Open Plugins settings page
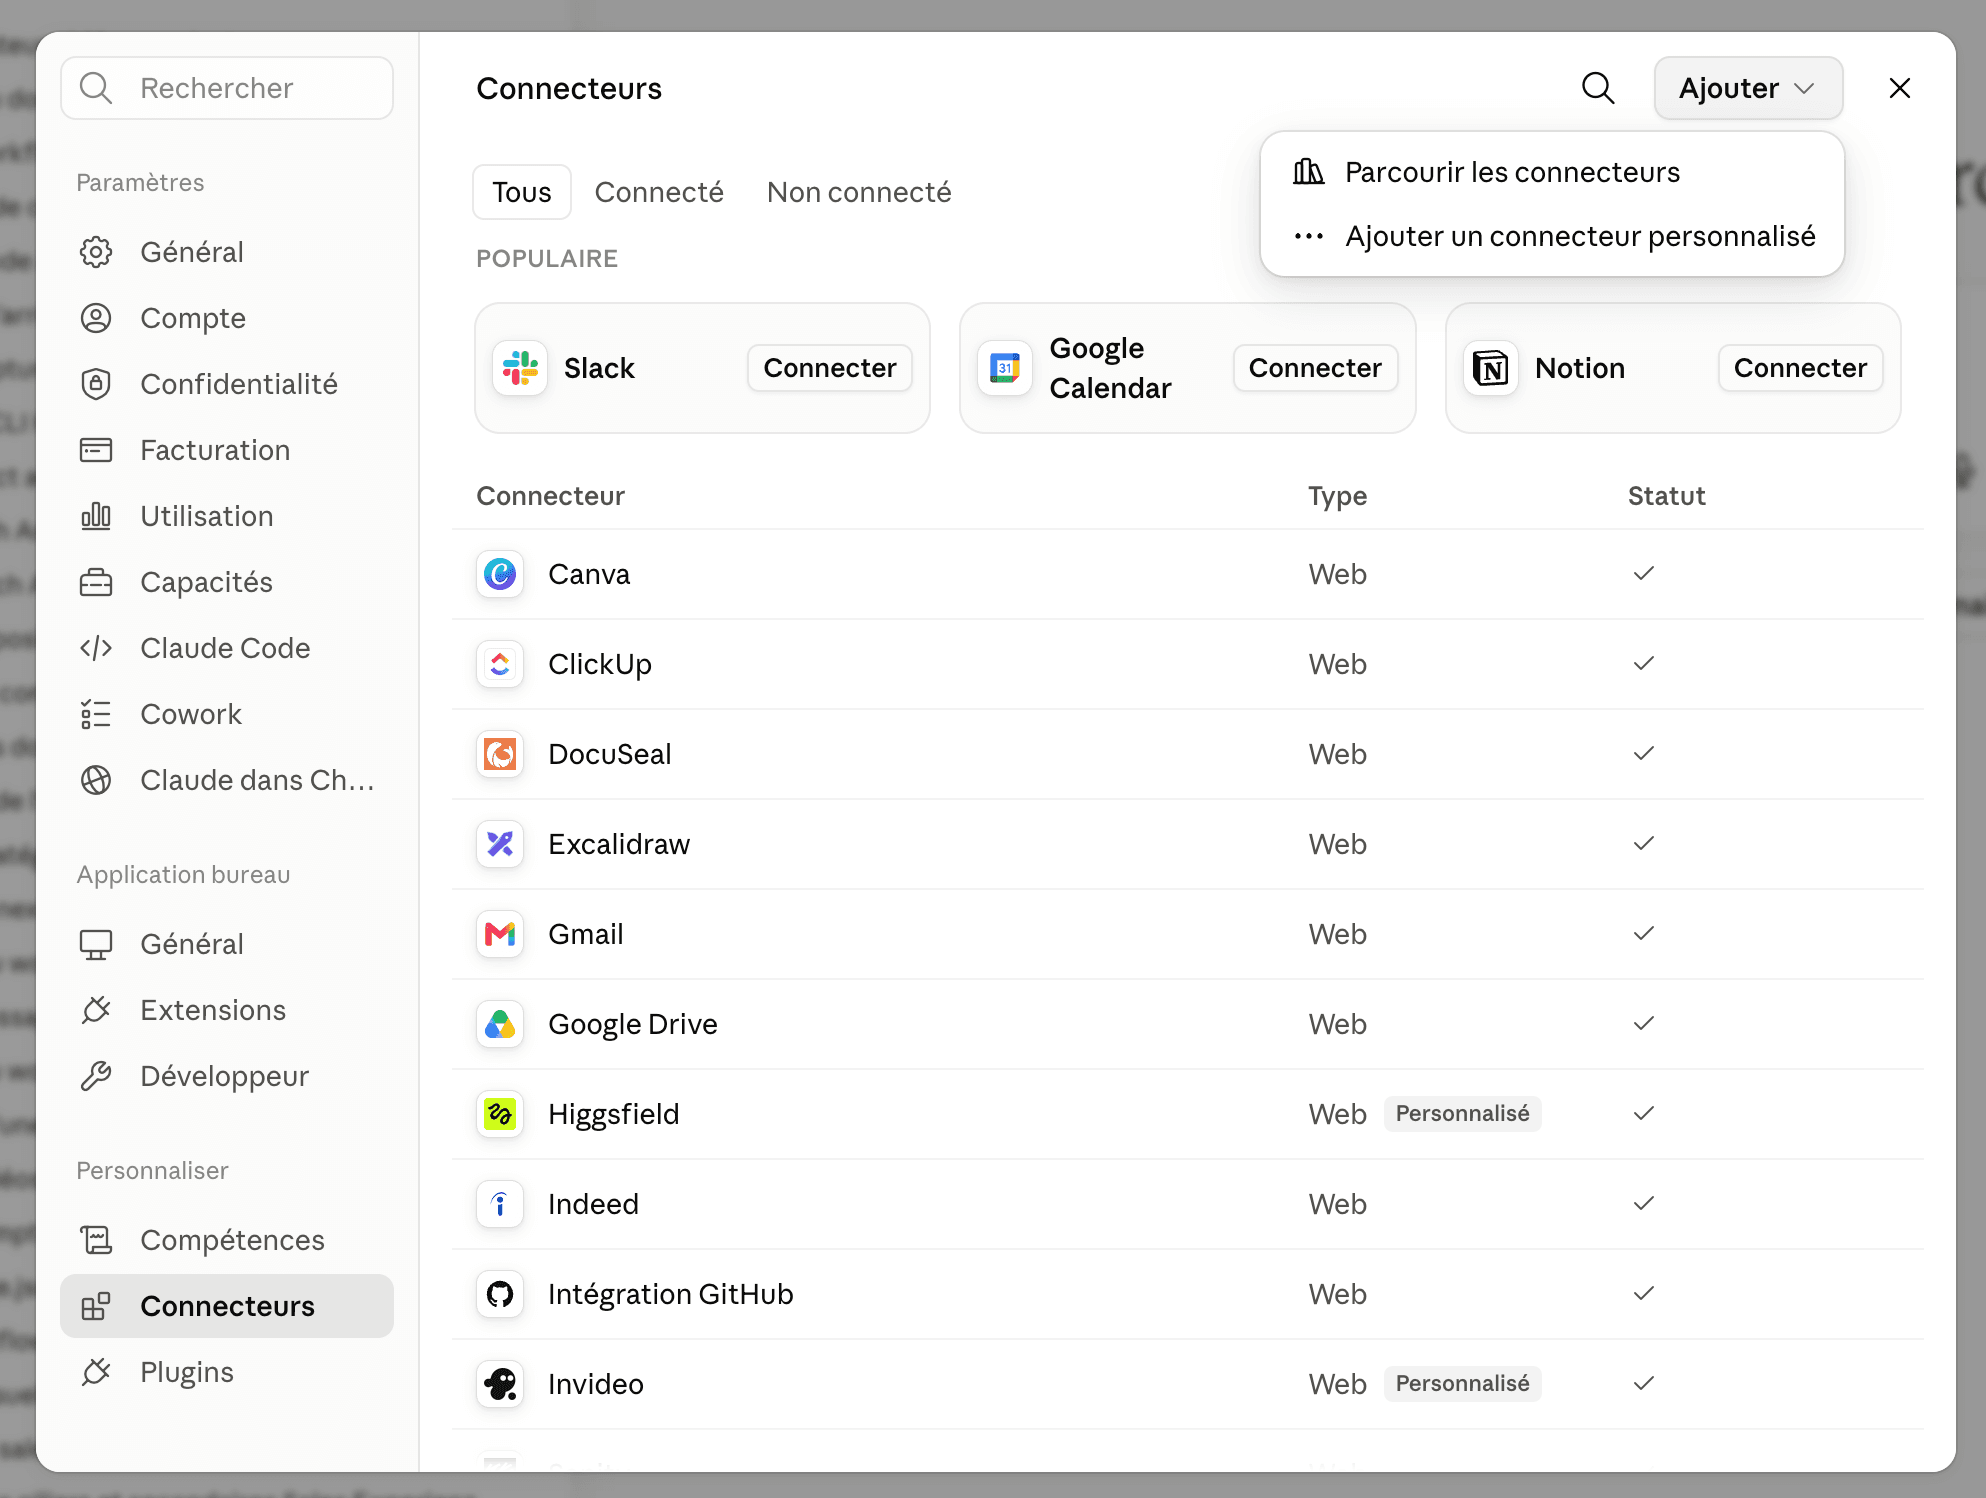Image resolution: width=1986 pixels, height=1498 pixels. click(x=227, y=1372)
